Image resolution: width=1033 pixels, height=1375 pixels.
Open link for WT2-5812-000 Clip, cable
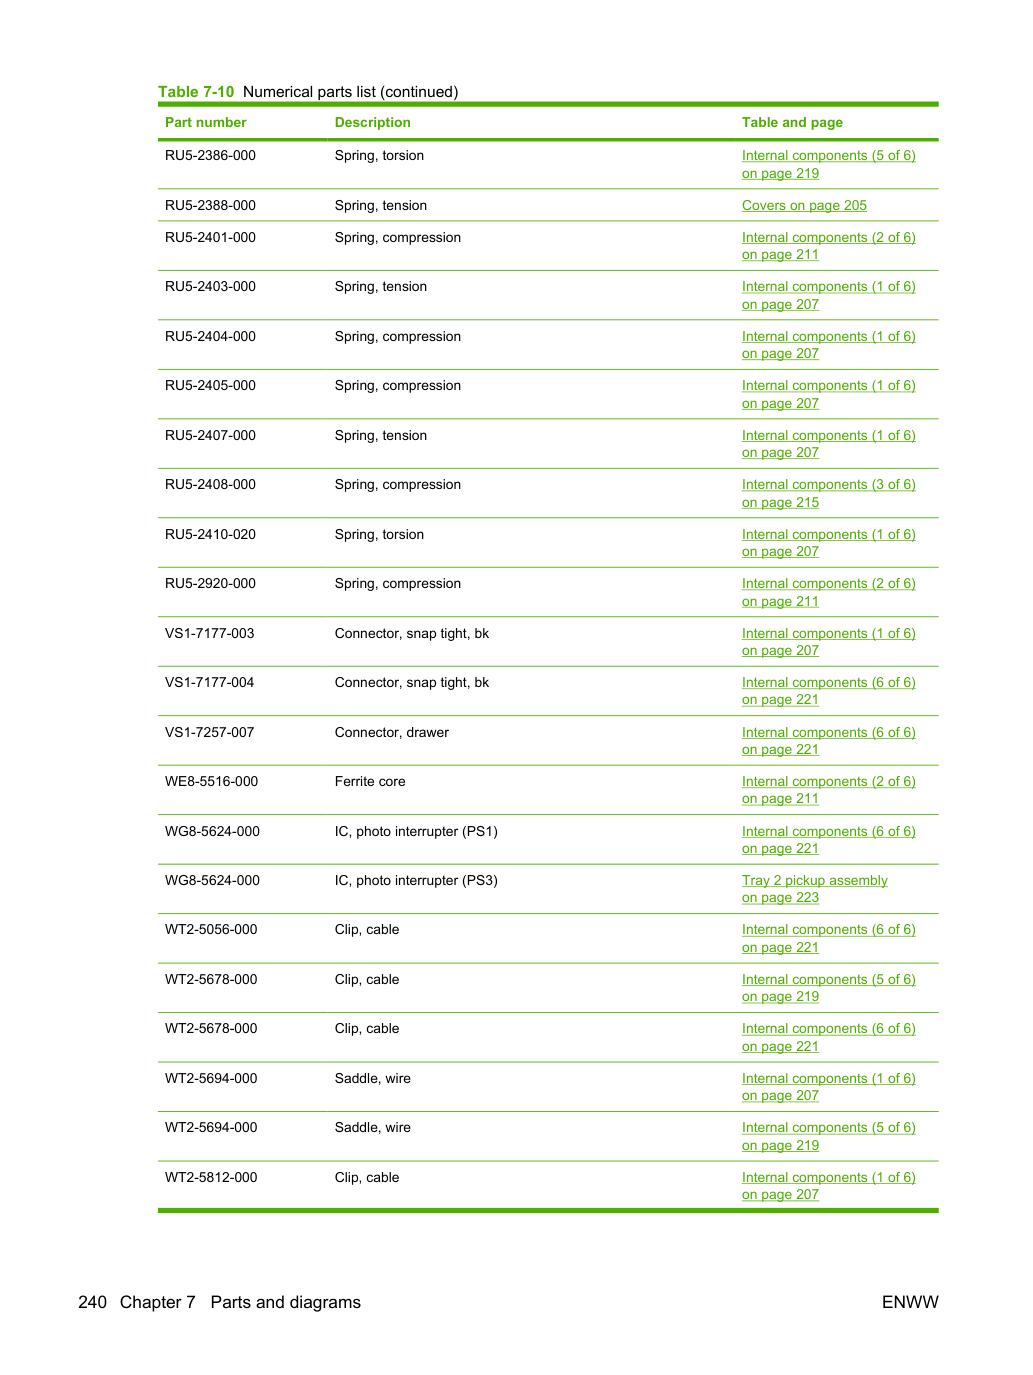828,1186
